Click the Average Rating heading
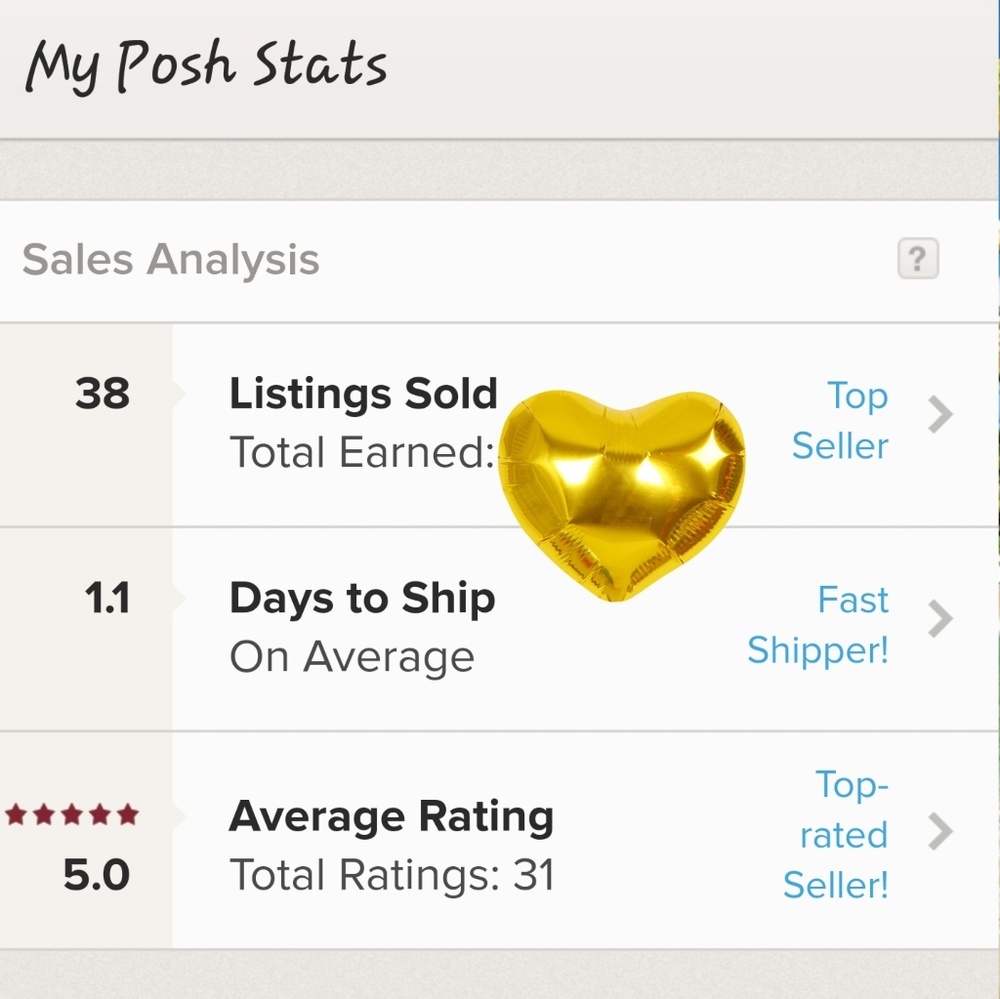 (392, 816)
